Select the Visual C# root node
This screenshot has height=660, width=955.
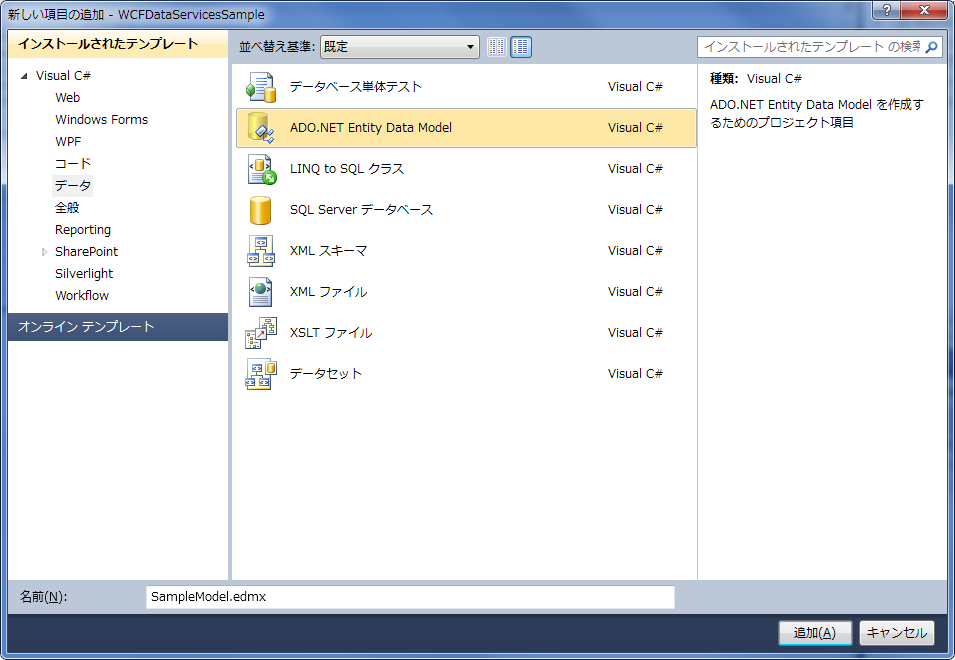tap(63, 75)
